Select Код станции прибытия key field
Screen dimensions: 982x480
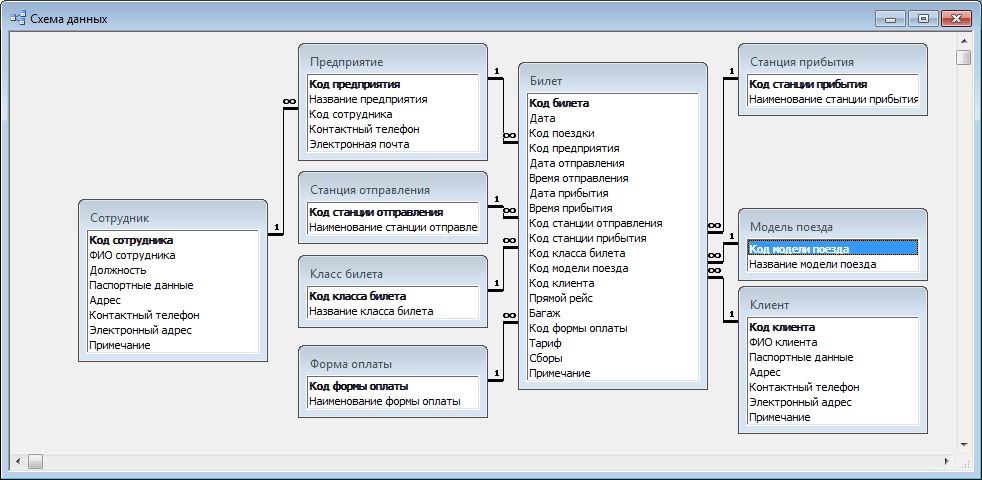pyautogui.click(x=808, y=84)
